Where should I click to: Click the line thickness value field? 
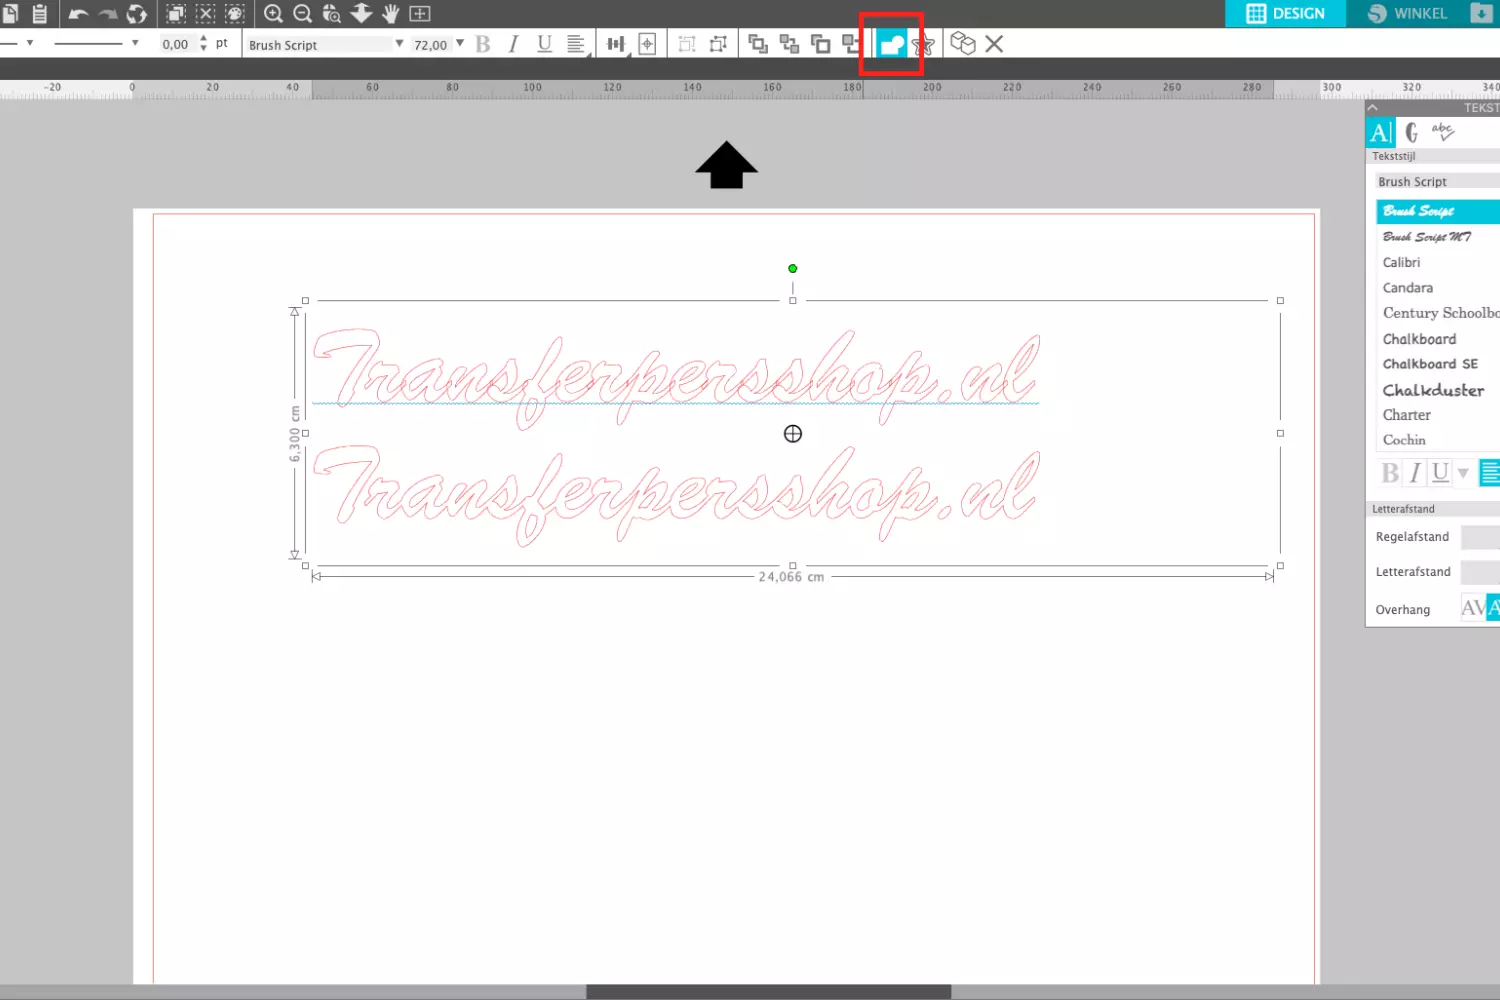tap(176, 44)
